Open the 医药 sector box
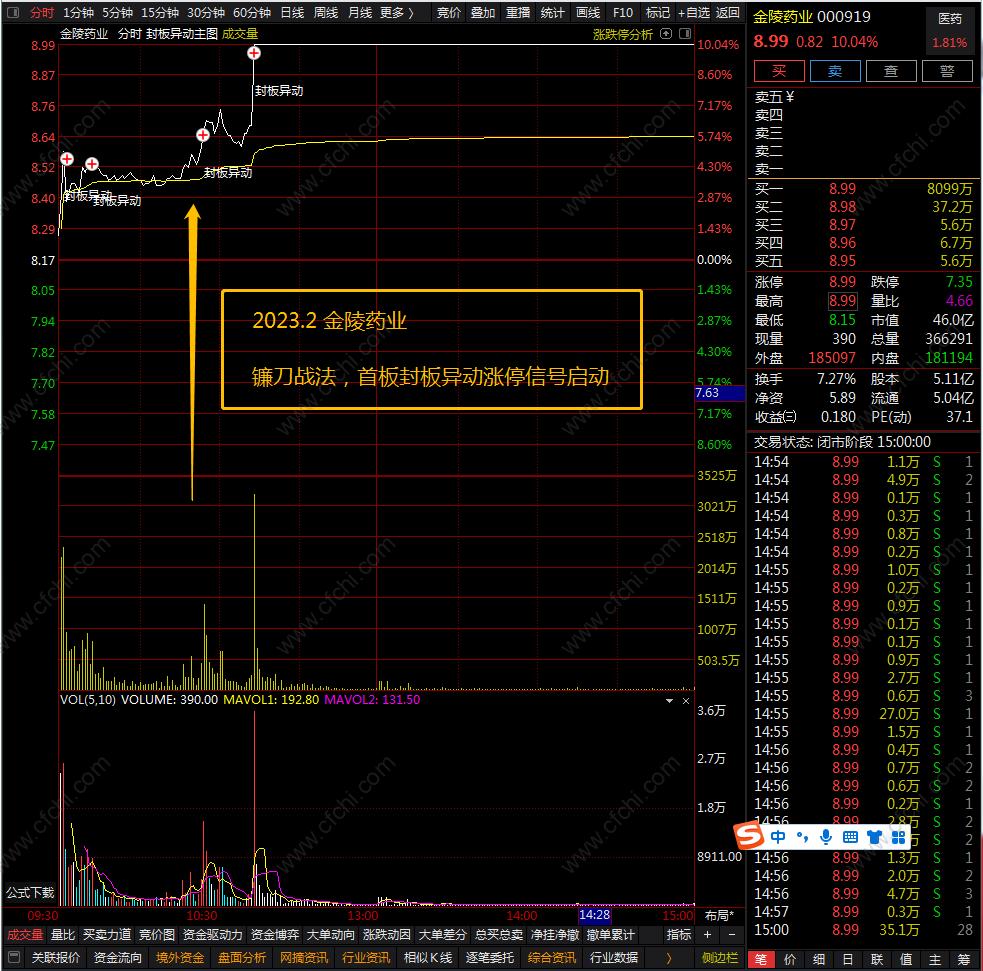Viewport: 983px width, 971px height. click(x=950, y=31)
